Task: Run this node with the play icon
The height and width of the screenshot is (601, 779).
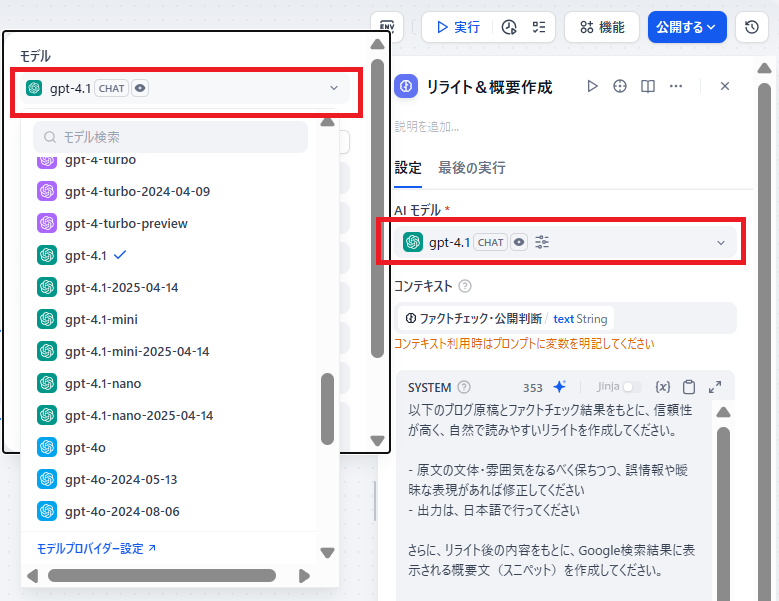Action: tap(592, 87)
